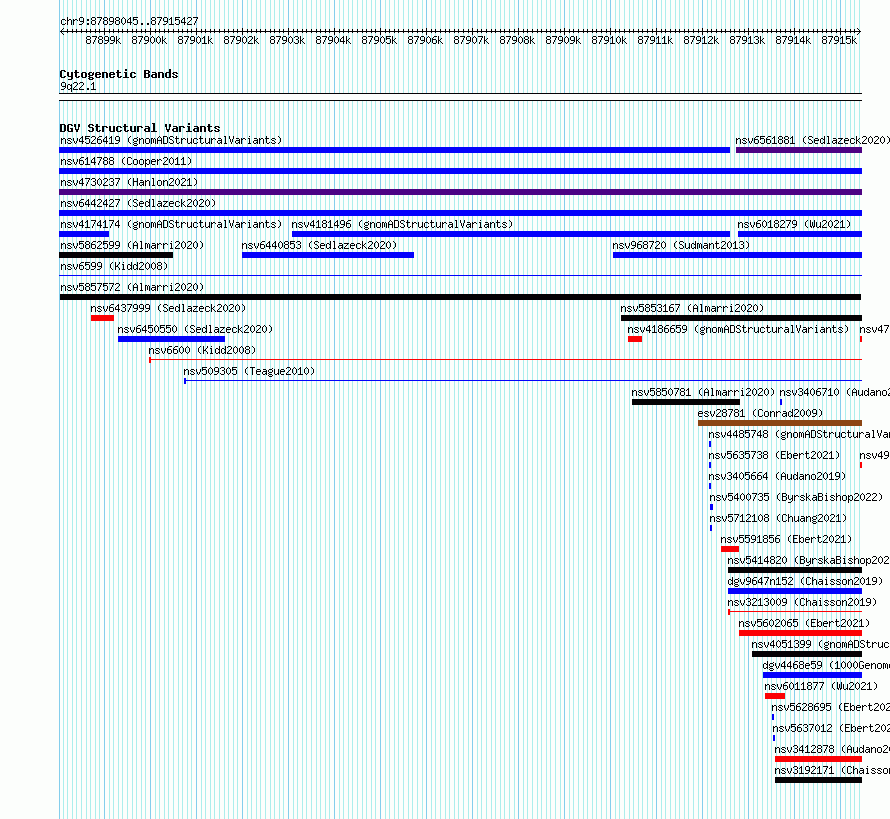This screenshot has width=890, height=819.
Task: Click the red bar under nsv5602065
Action: tap(800, 633)
